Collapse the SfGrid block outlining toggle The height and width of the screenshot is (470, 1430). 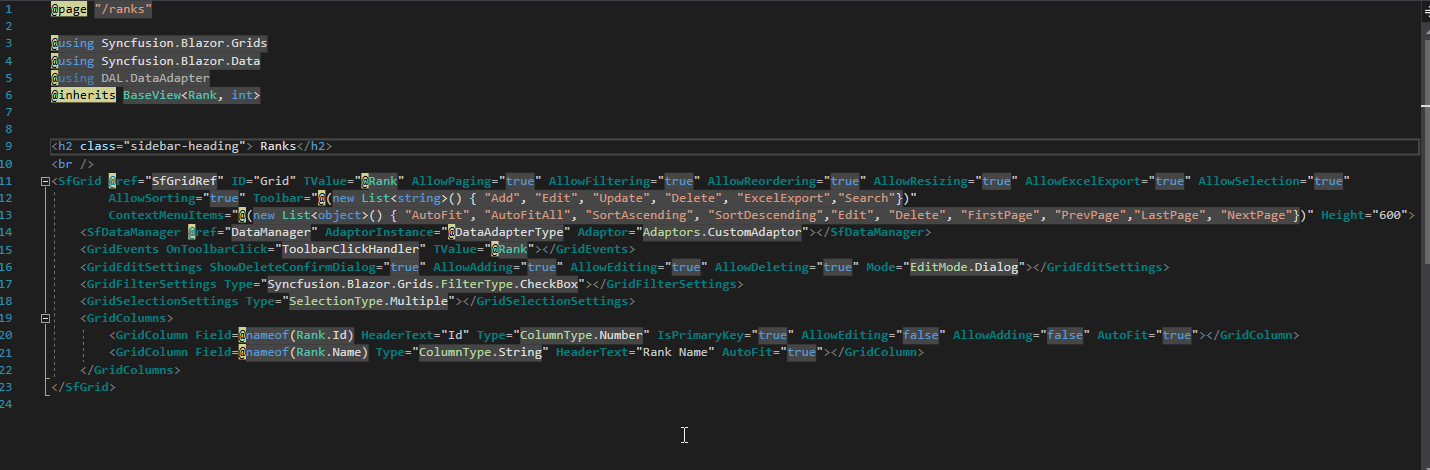(x=45, y=181)
